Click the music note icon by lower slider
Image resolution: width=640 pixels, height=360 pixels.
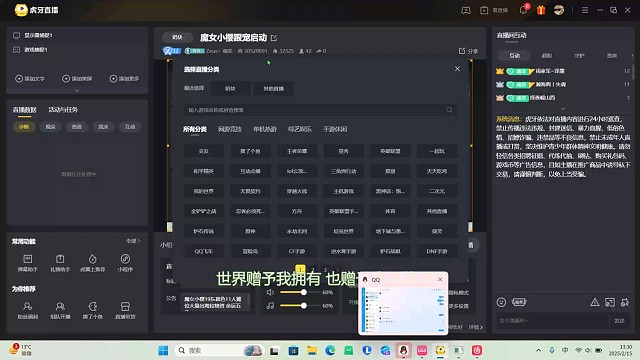pos(270,305)
